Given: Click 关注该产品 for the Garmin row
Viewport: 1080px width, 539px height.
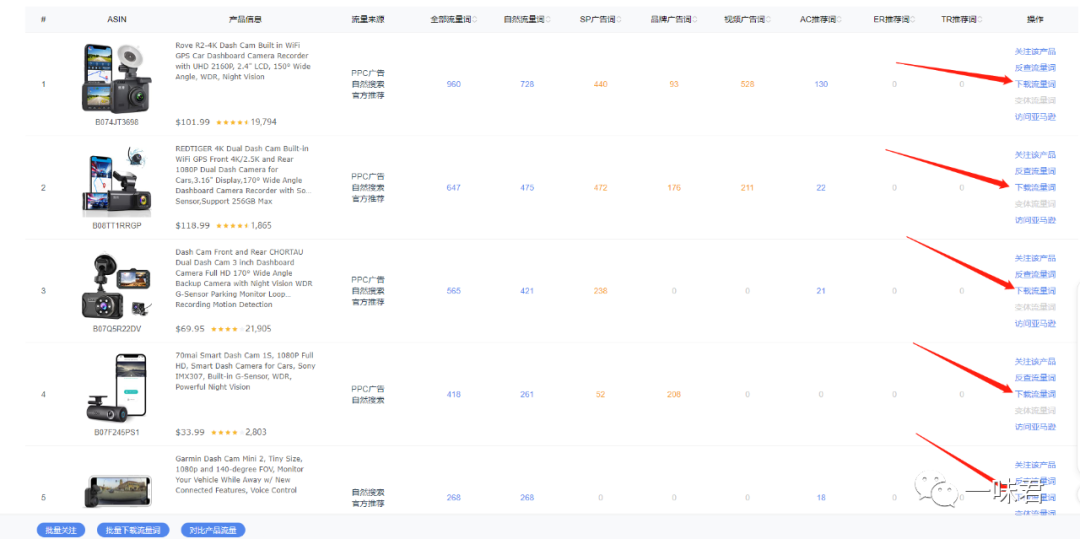Looking at the screenshot, I should (1035, 465).
